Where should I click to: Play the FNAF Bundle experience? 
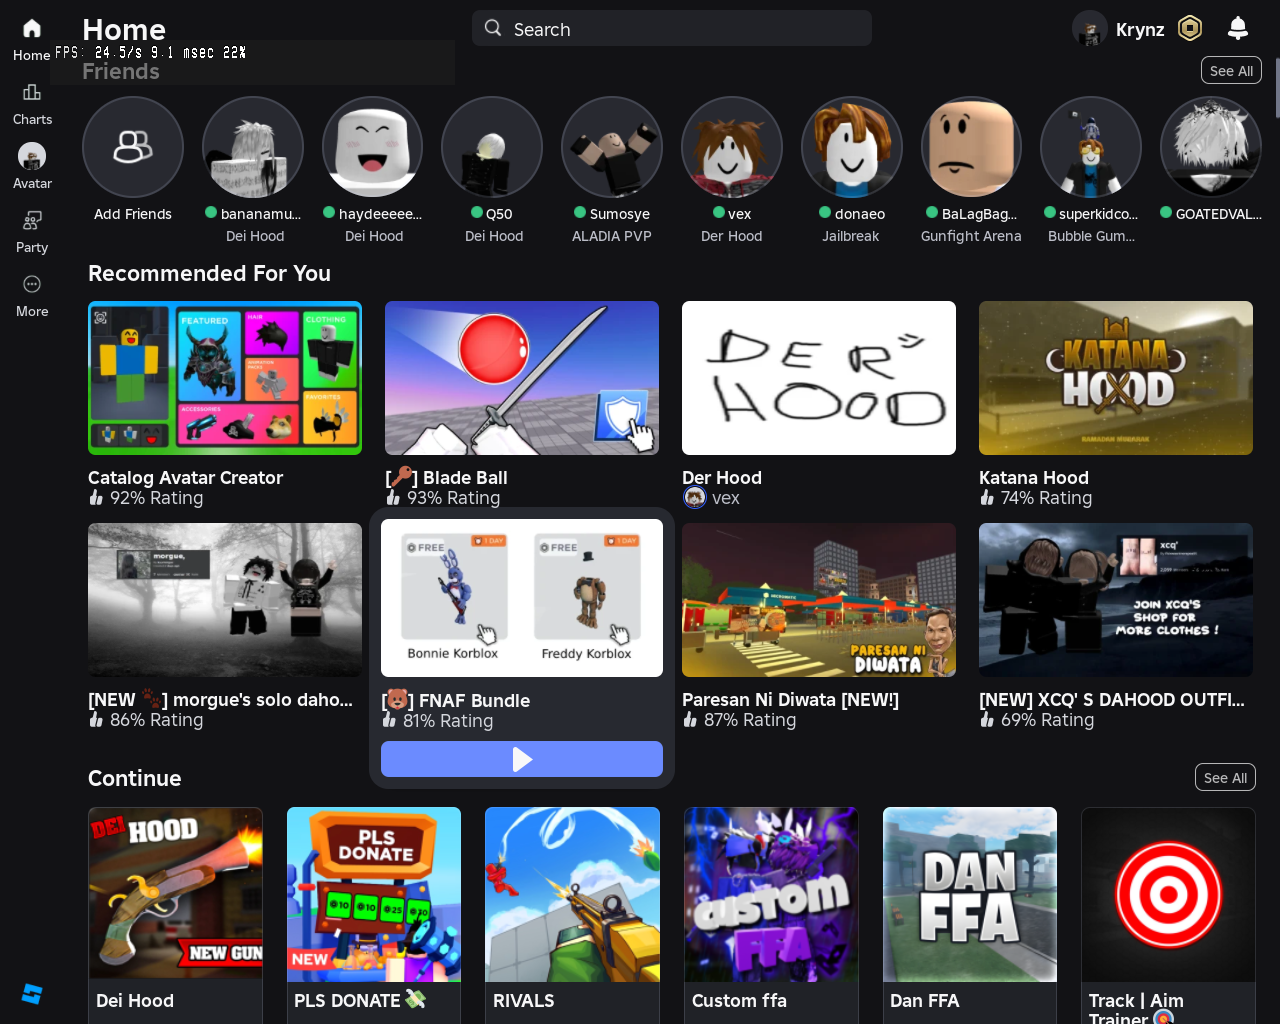(x=522, y=759)
